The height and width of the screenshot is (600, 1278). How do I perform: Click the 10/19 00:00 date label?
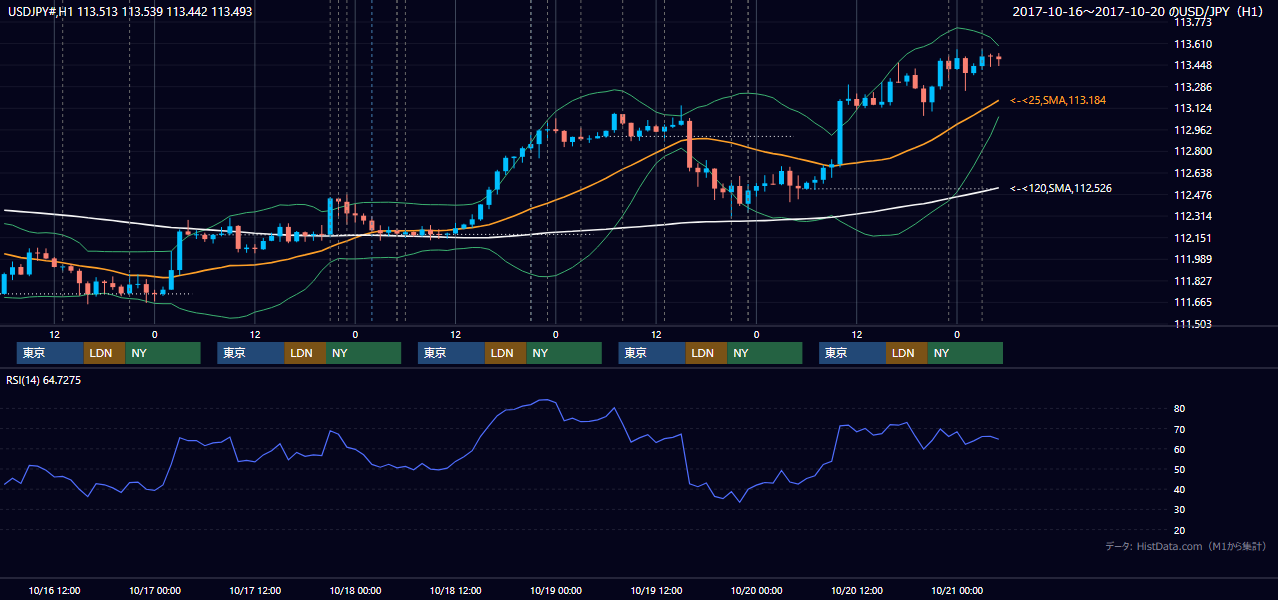(556, 590)
